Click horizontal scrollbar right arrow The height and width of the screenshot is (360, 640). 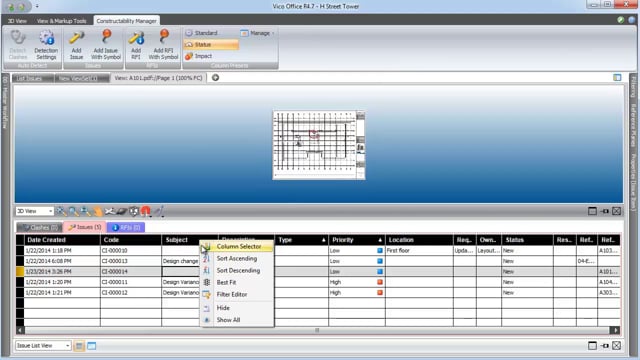[x=615, y=330]
